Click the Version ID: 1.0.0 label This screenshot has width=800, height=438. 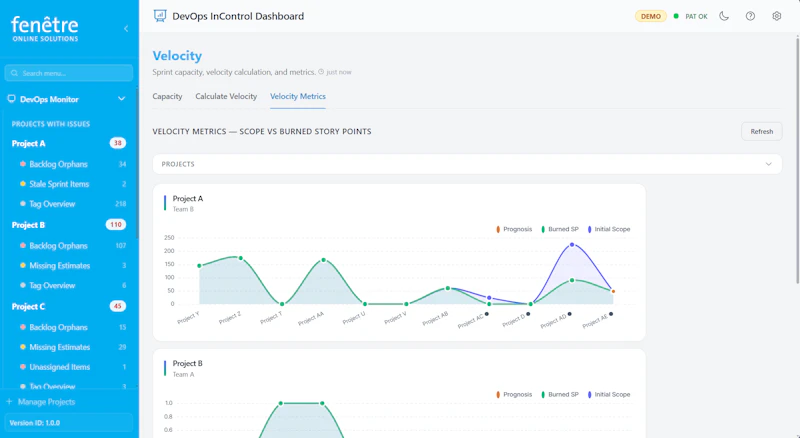click(x=35, y=423)
